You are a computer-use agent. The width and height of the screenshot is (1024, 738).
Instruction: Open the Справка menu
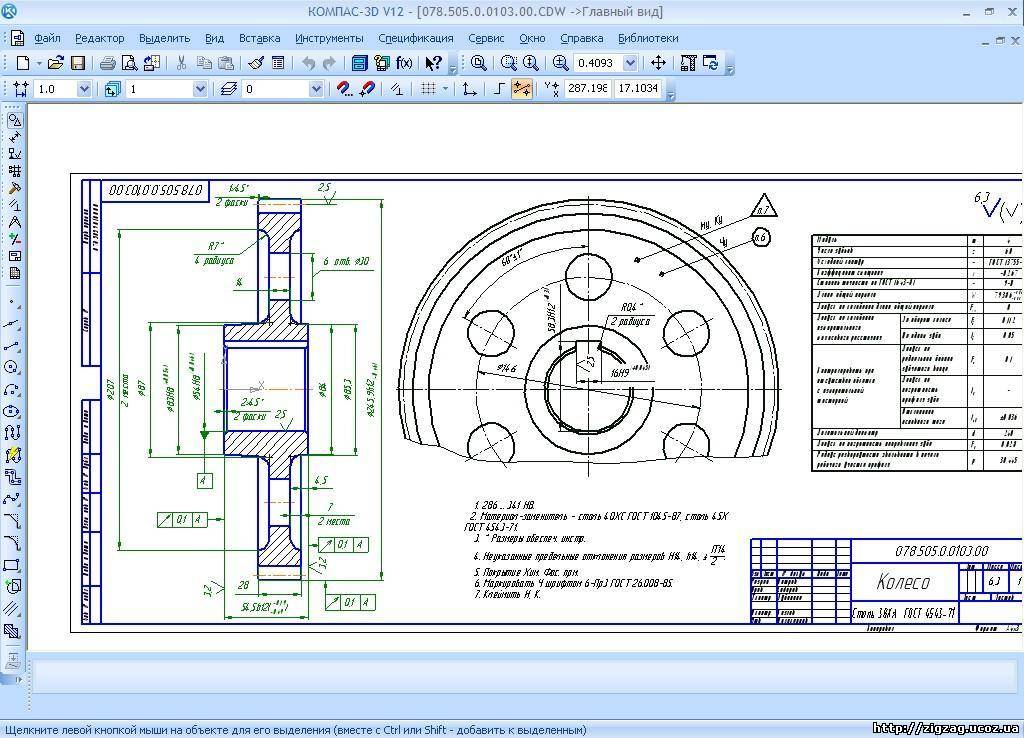[582, 38]
